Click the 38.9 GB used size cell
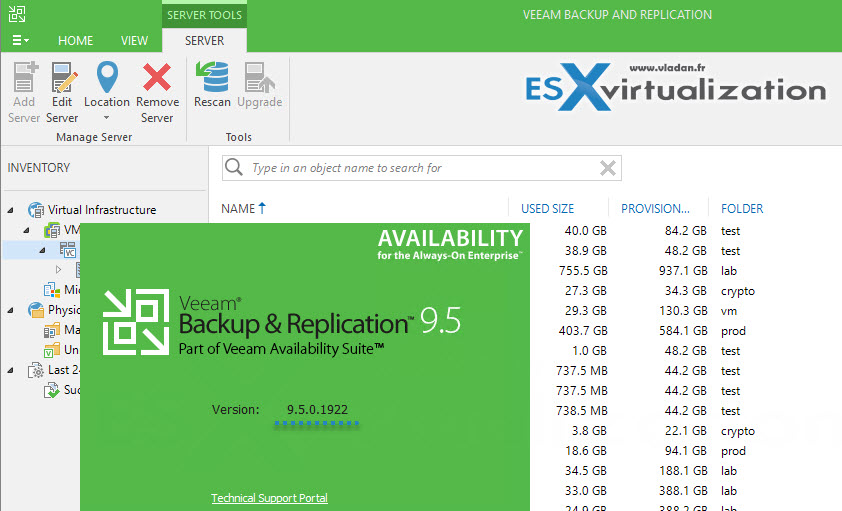Viewport: 842px width, 511px height. 586,251
